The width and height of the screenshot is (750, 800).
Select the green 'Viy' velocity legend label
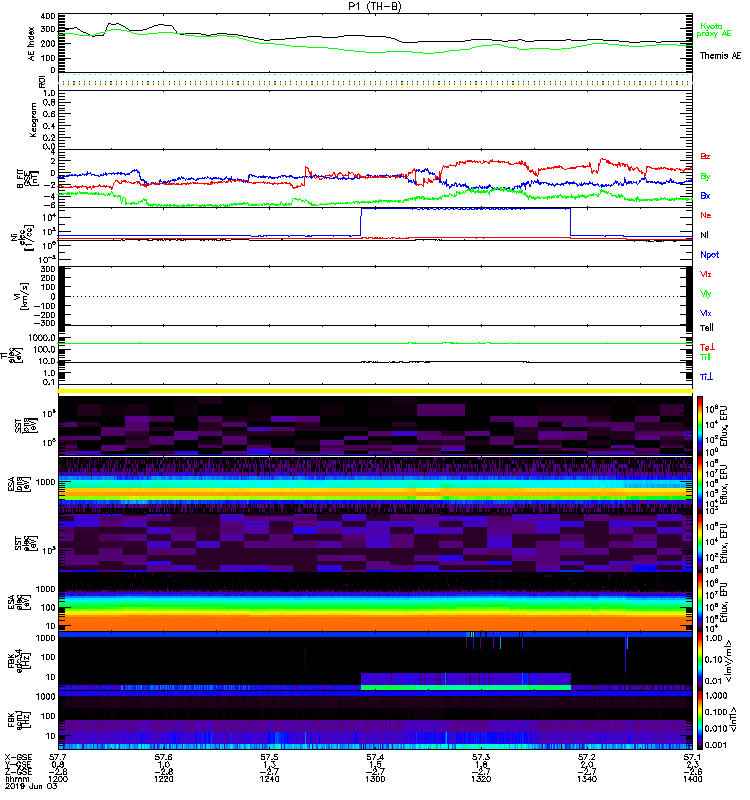coord(705,294)
